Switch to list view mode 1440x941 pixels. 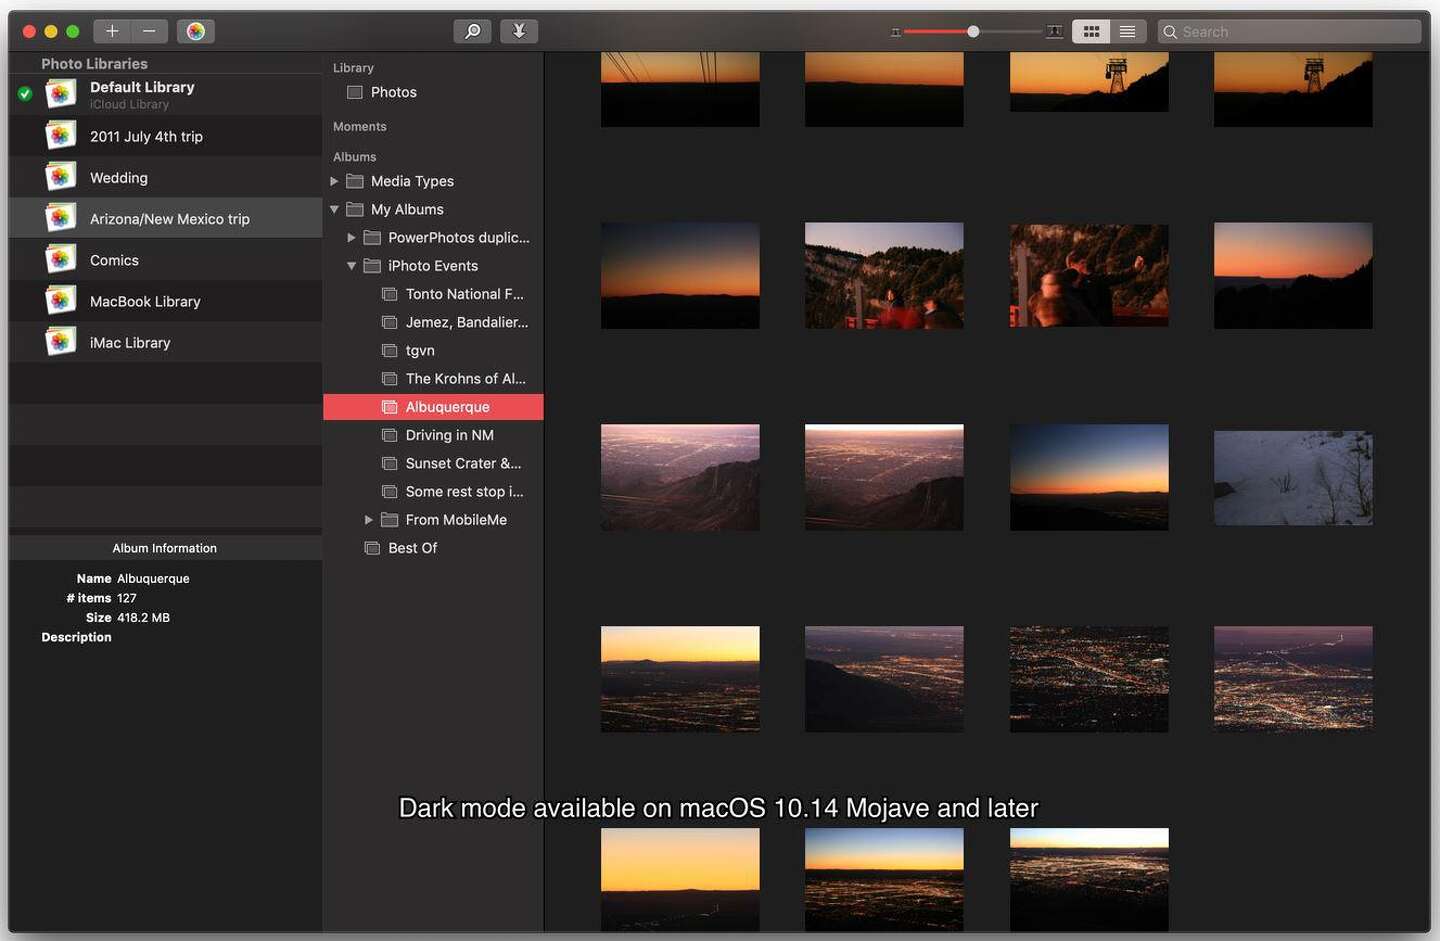pyautogui.click(x=1127, y=31)
